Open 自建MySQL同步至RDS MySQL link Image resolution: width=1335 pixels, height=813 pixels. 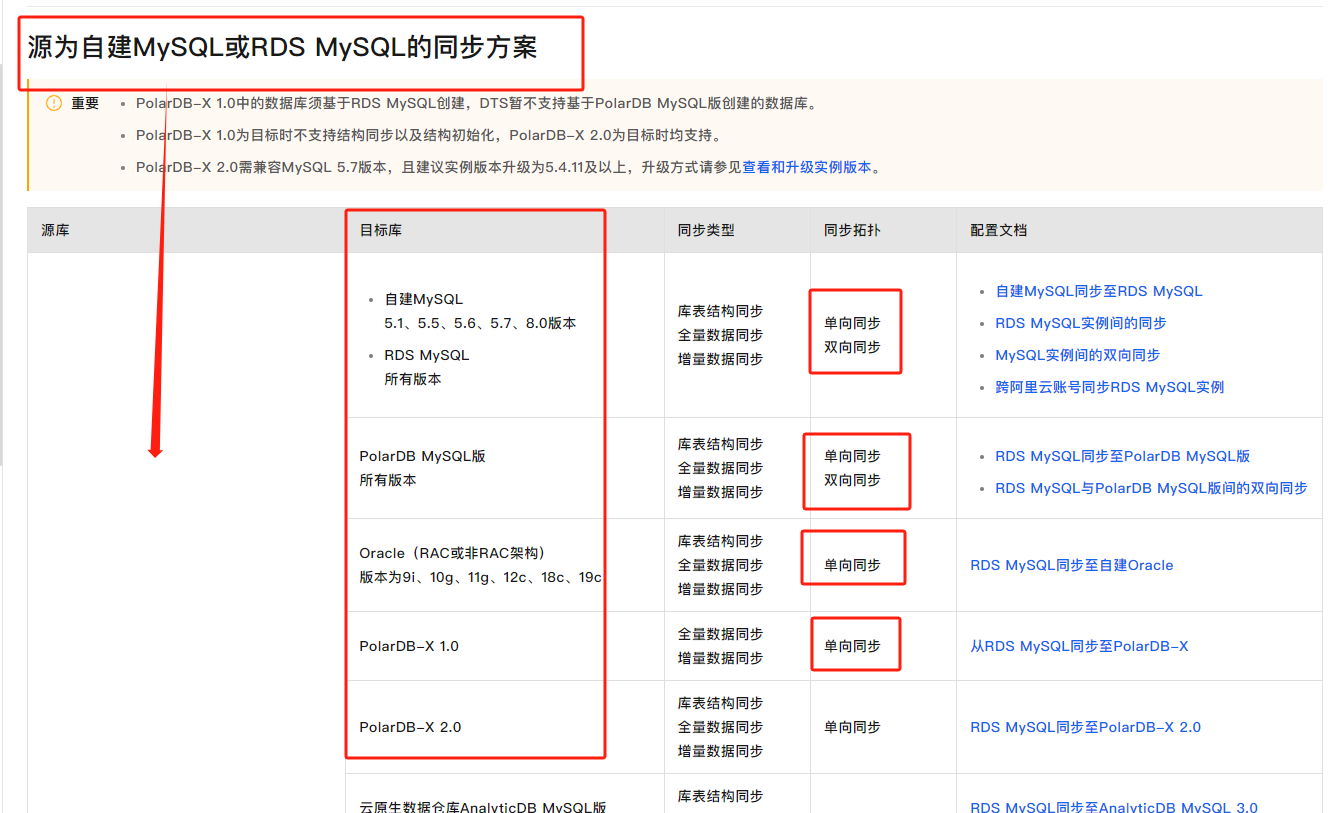point(1099,291)
